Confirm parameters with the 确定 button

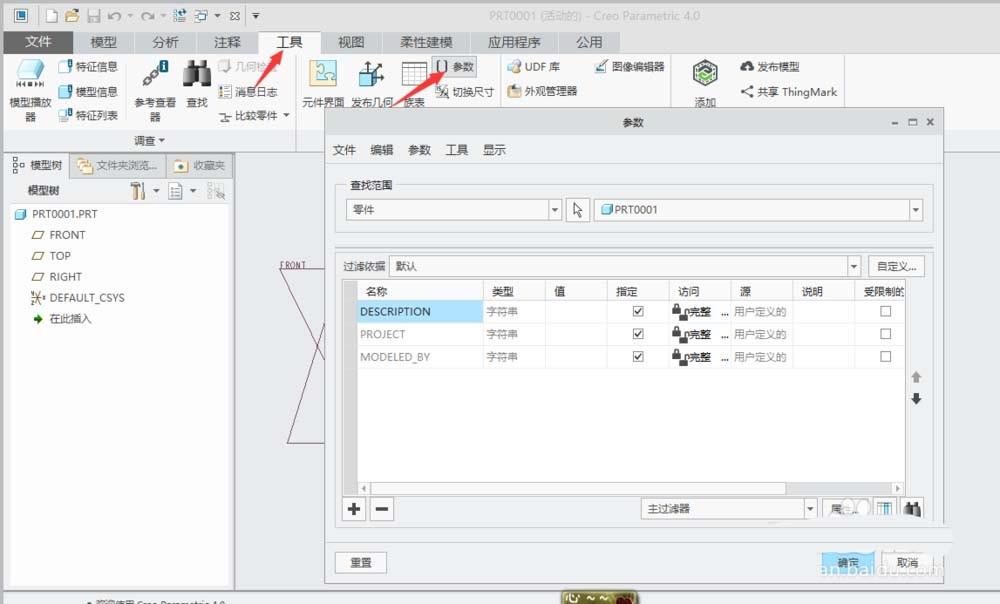[849, 562]
